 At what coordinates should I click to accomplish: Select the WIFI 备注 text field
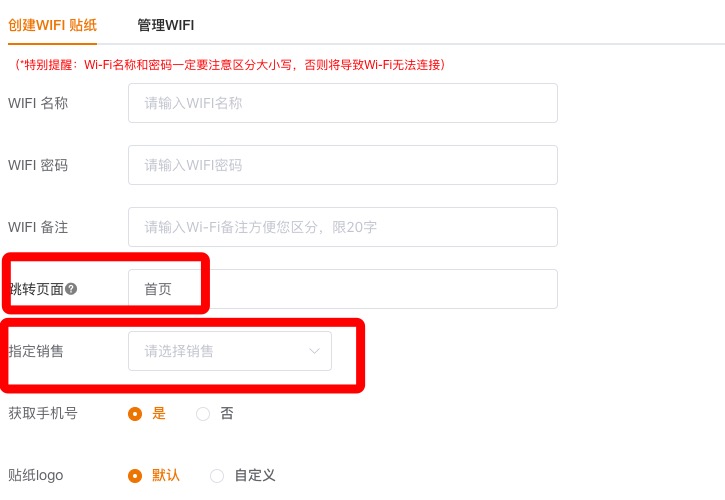tap(342, 227)
